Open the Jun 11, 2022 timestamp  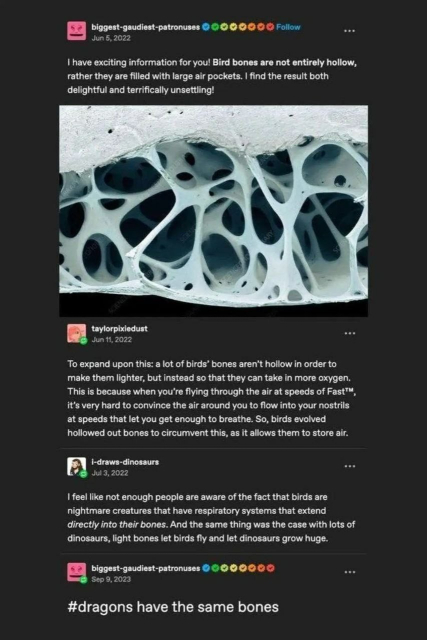pos(111,340)
